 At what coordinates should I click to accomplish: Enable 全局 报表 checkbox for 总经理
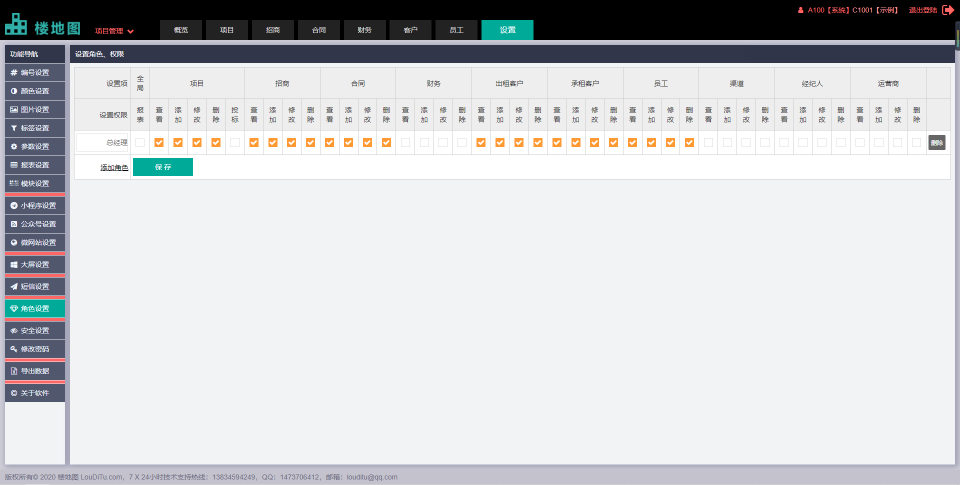coord(140,142)
